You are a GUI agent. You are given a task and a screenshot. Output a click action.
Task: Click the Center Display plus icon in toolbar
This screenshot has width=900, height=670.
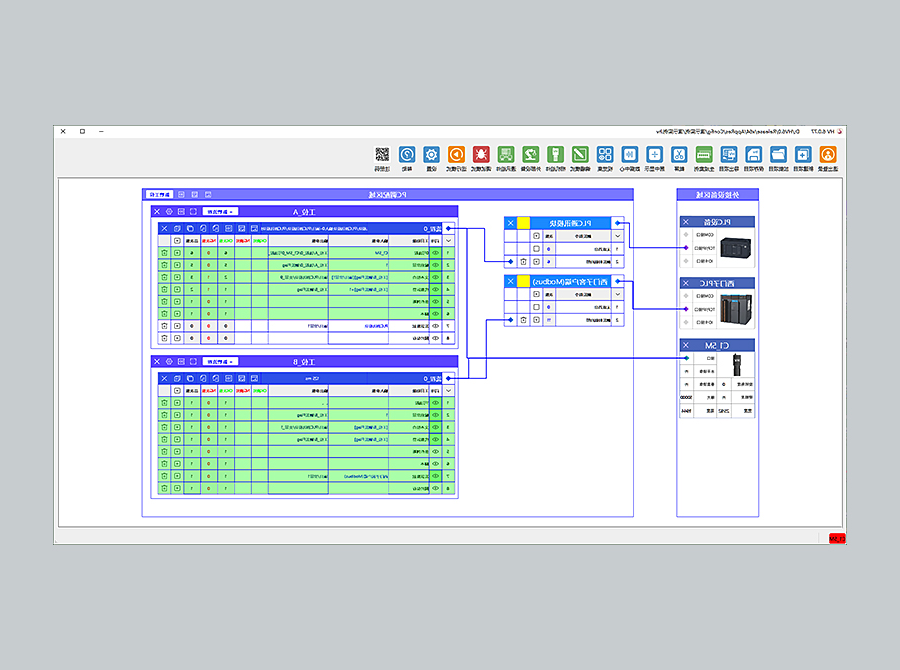click(654, 154)
